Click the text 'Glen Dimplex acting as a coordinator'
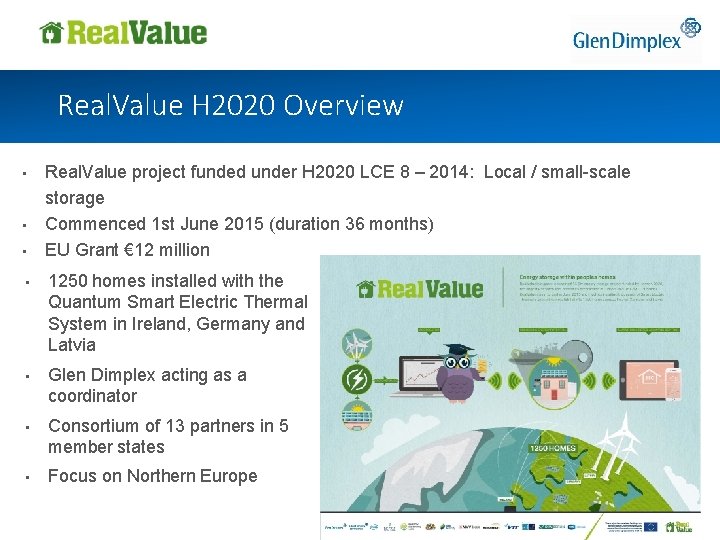The height and width of the screenshot is (540, 720). click(x=147, y=385)
